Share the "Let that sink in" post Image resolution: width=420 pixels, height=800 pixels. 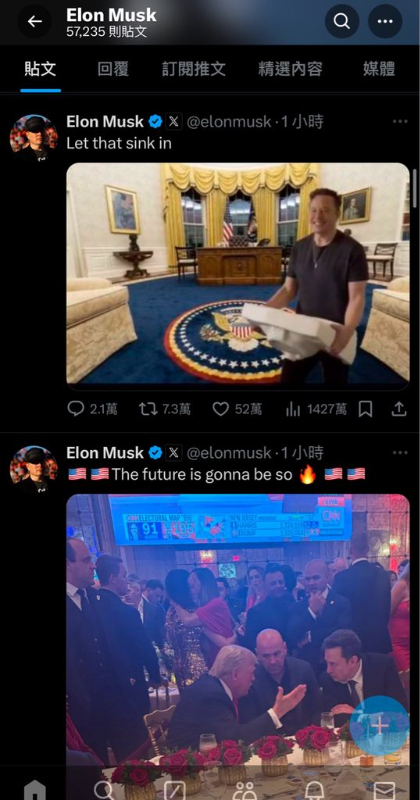coord(399,408)
